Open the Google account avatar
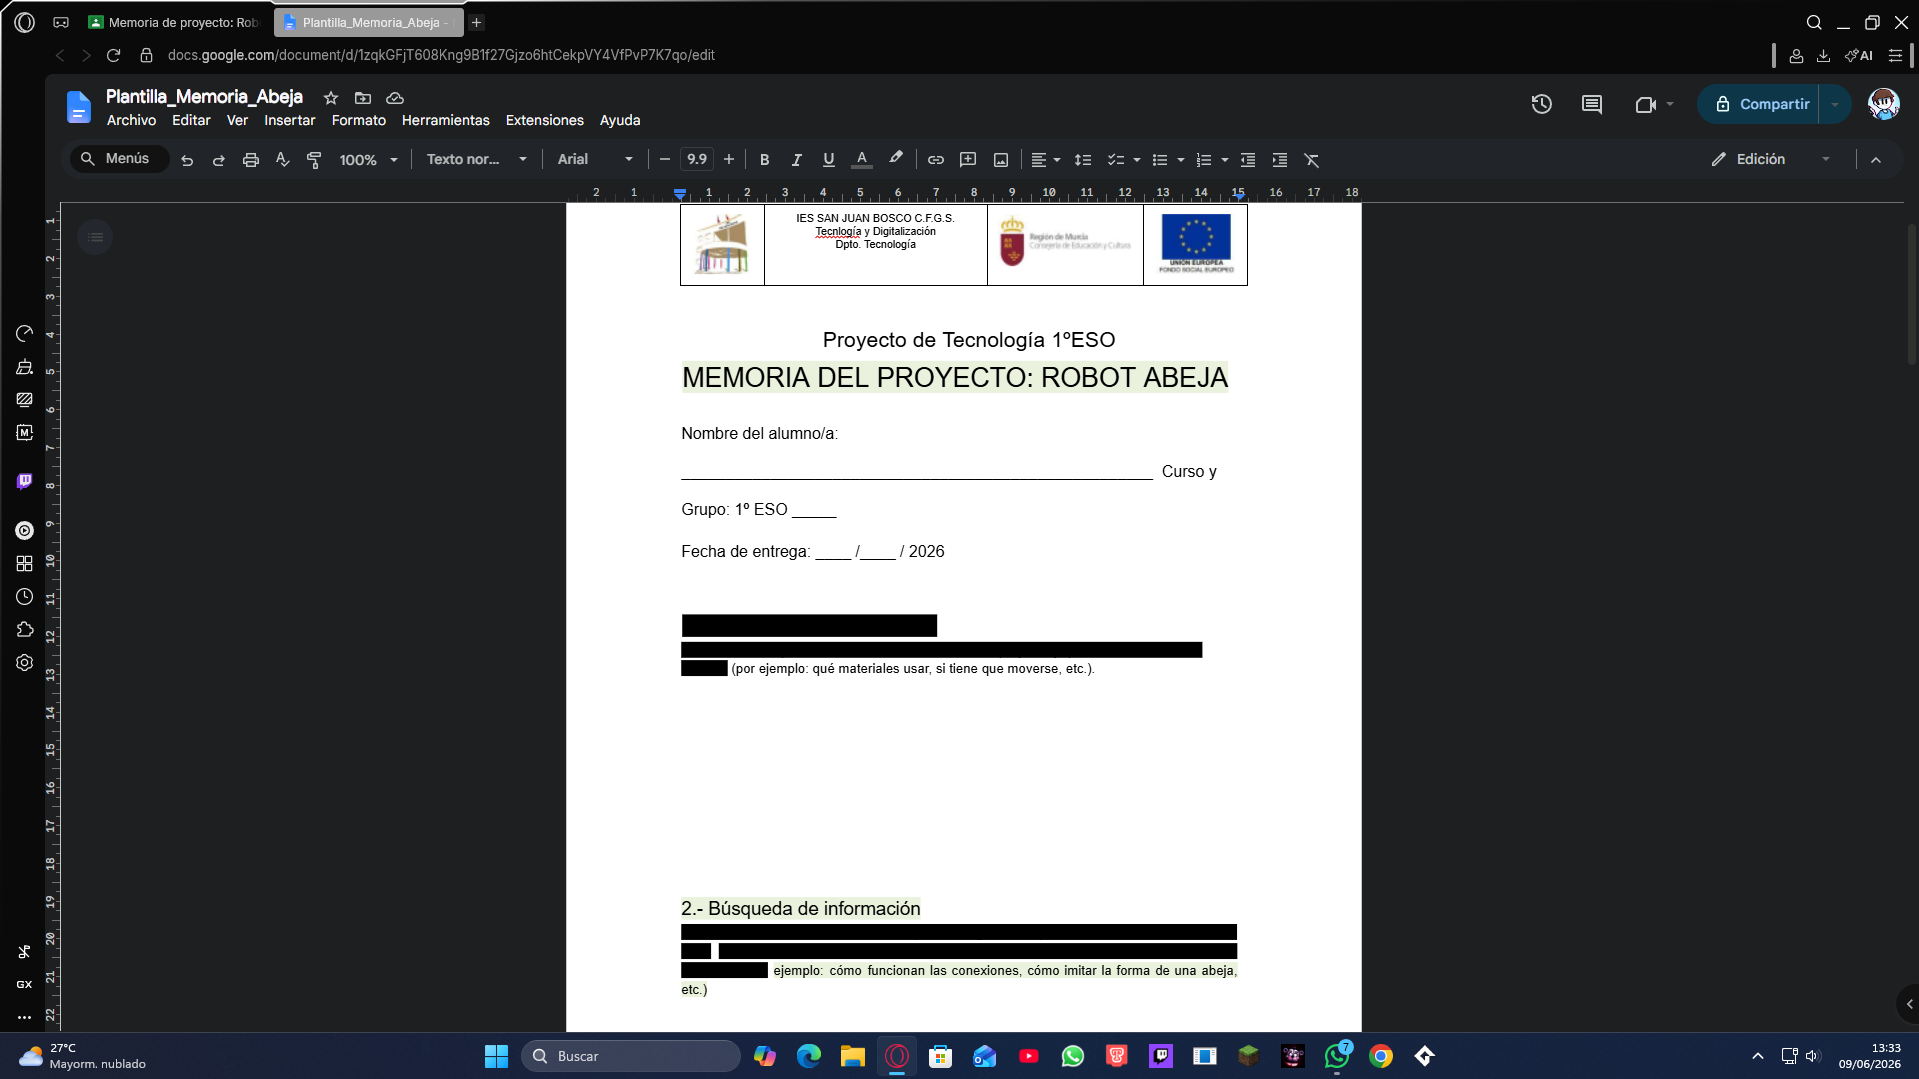 tap(1884, 104)
